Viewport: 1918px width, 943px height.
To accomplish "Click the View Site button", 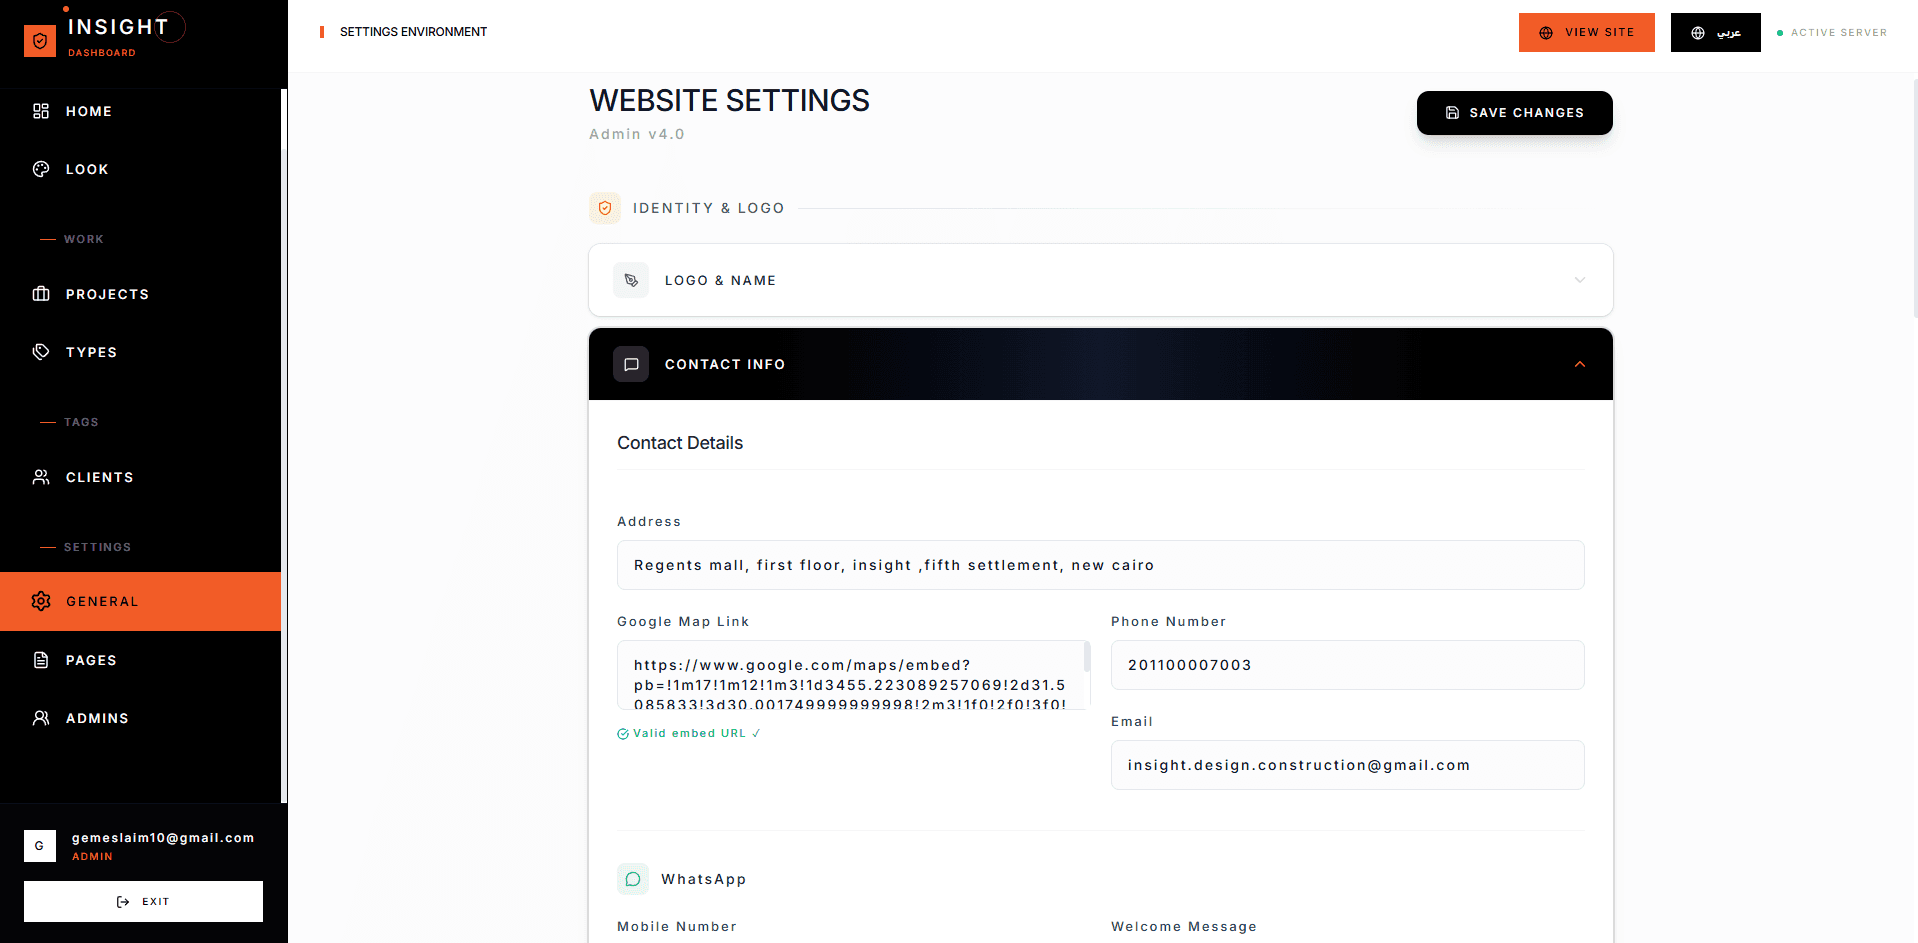I will (1586, 32).
